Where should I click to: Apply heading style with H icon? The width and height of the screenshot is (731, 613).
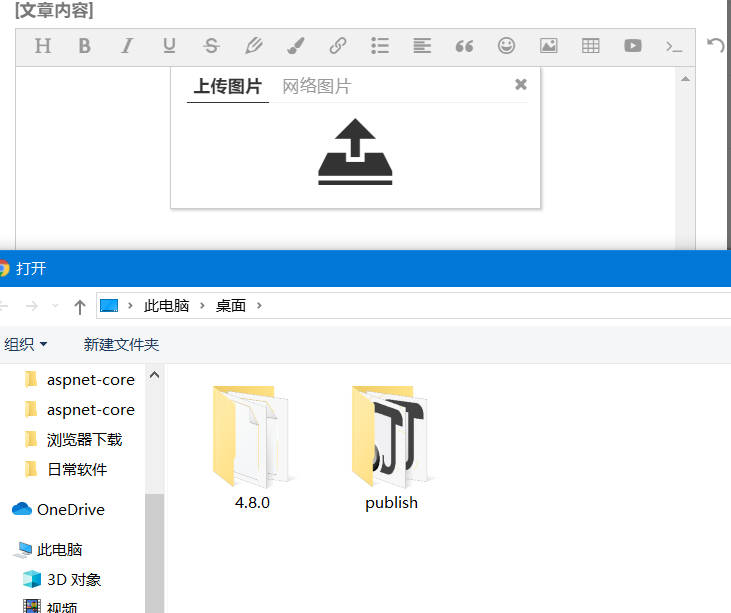pos(43,46)
